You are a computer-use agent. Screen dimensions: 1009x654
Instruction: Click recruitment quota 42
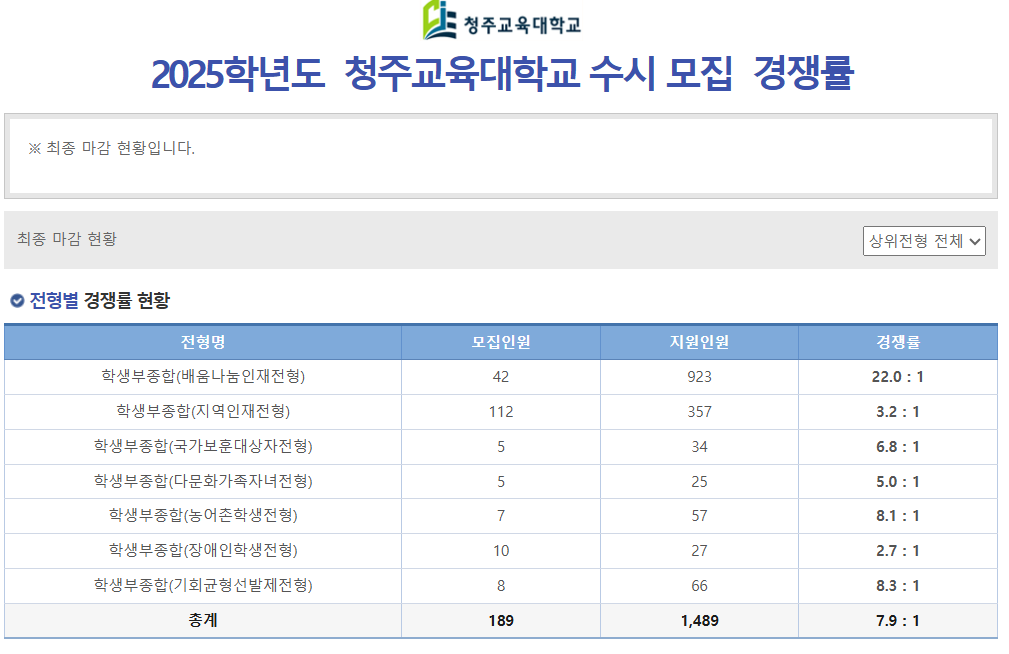(x=501, y=377)
